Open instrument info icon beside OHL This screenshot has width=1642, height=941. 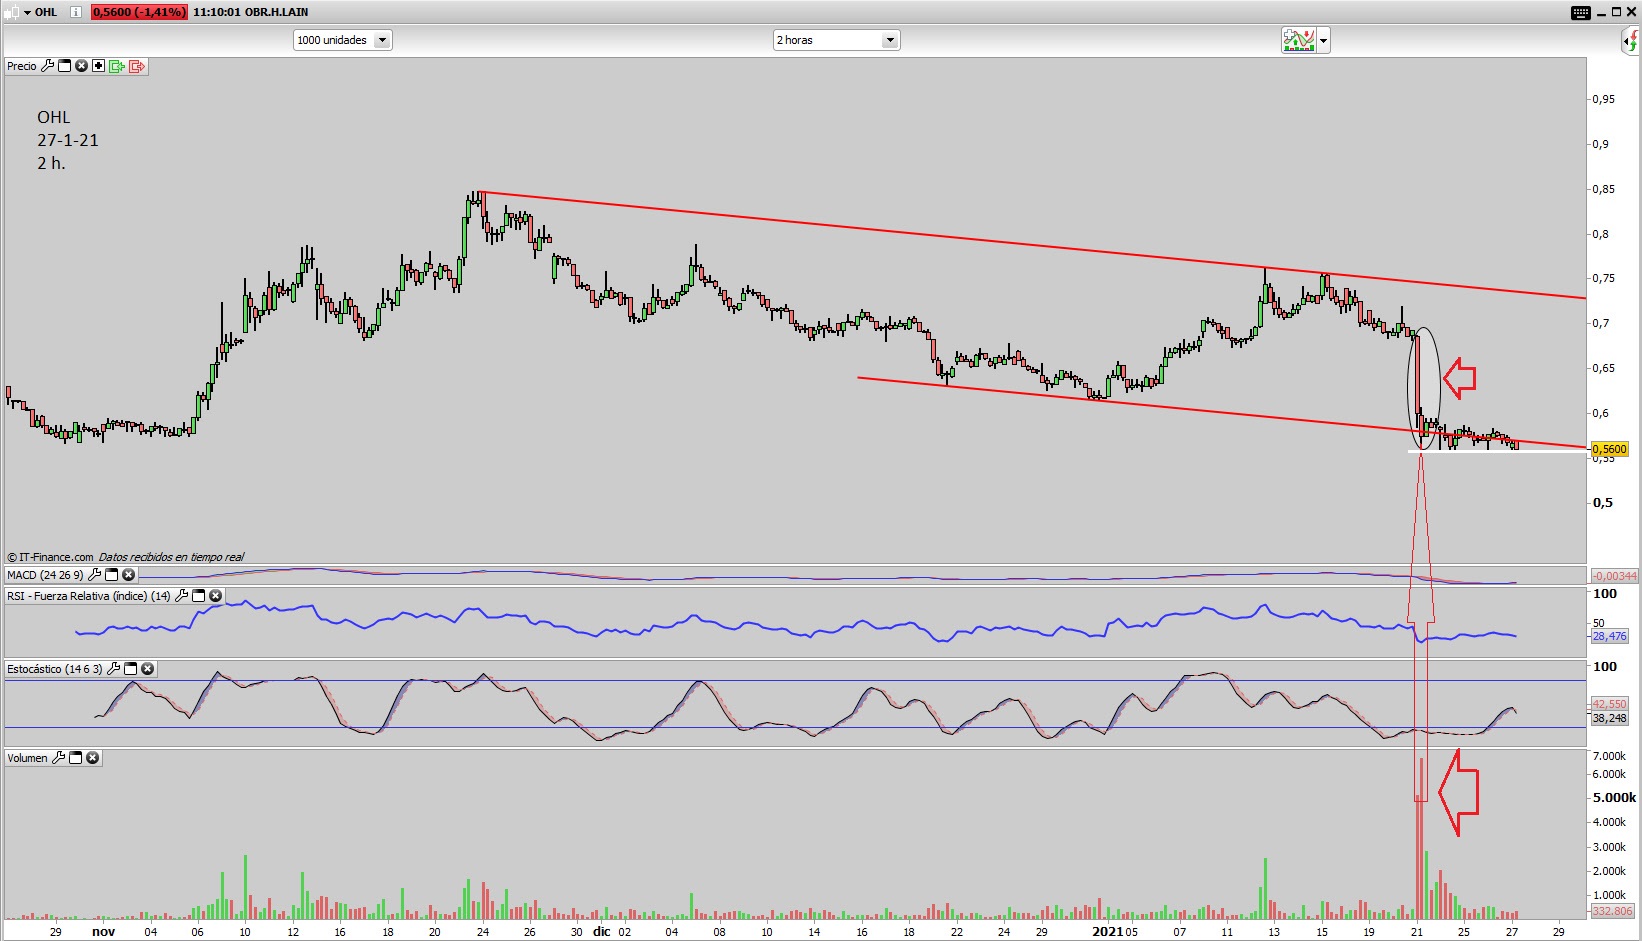click(76, 12)
